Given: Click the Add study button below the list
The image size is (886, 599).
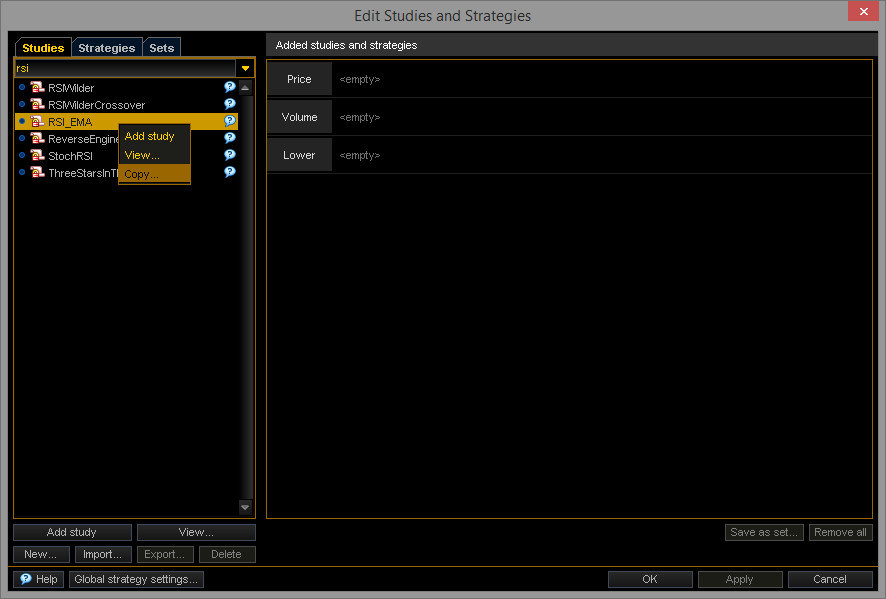Looking at the screenshot, I should click(x=72, y=532).
